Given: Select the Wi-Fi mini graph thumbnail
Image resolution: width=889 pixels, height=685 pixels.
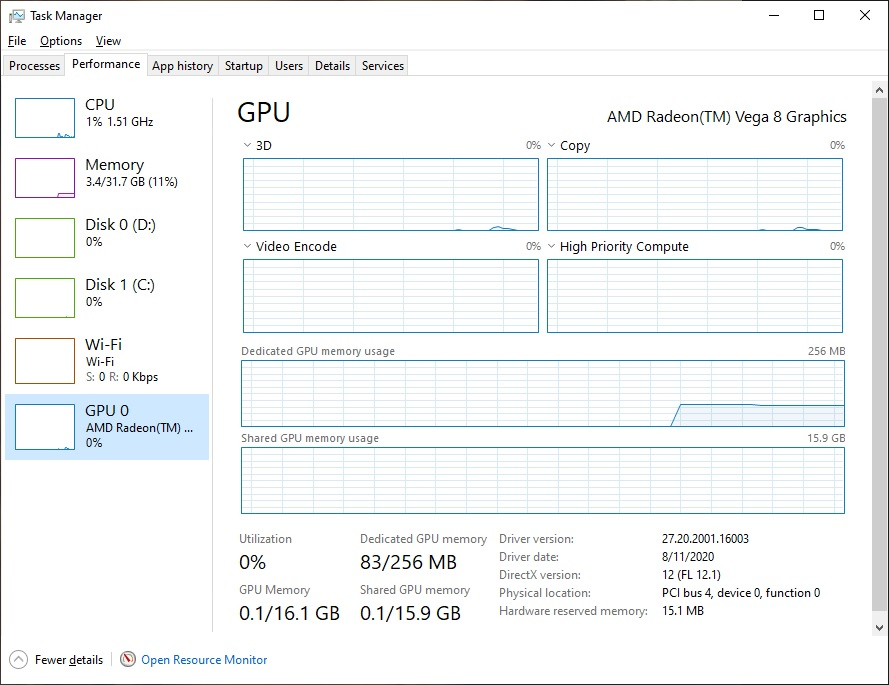Looking at the screenshot, I should (45, 360).
